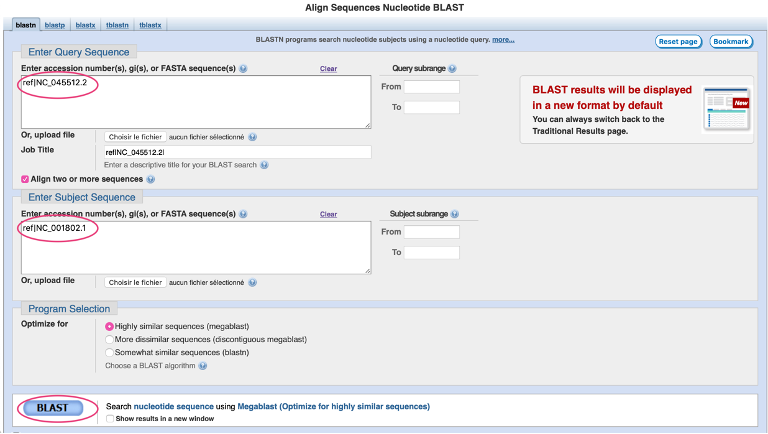Viewport: 768px width, 434px height.
Task: Clear the subject sequence box
Action: [328, 215]
